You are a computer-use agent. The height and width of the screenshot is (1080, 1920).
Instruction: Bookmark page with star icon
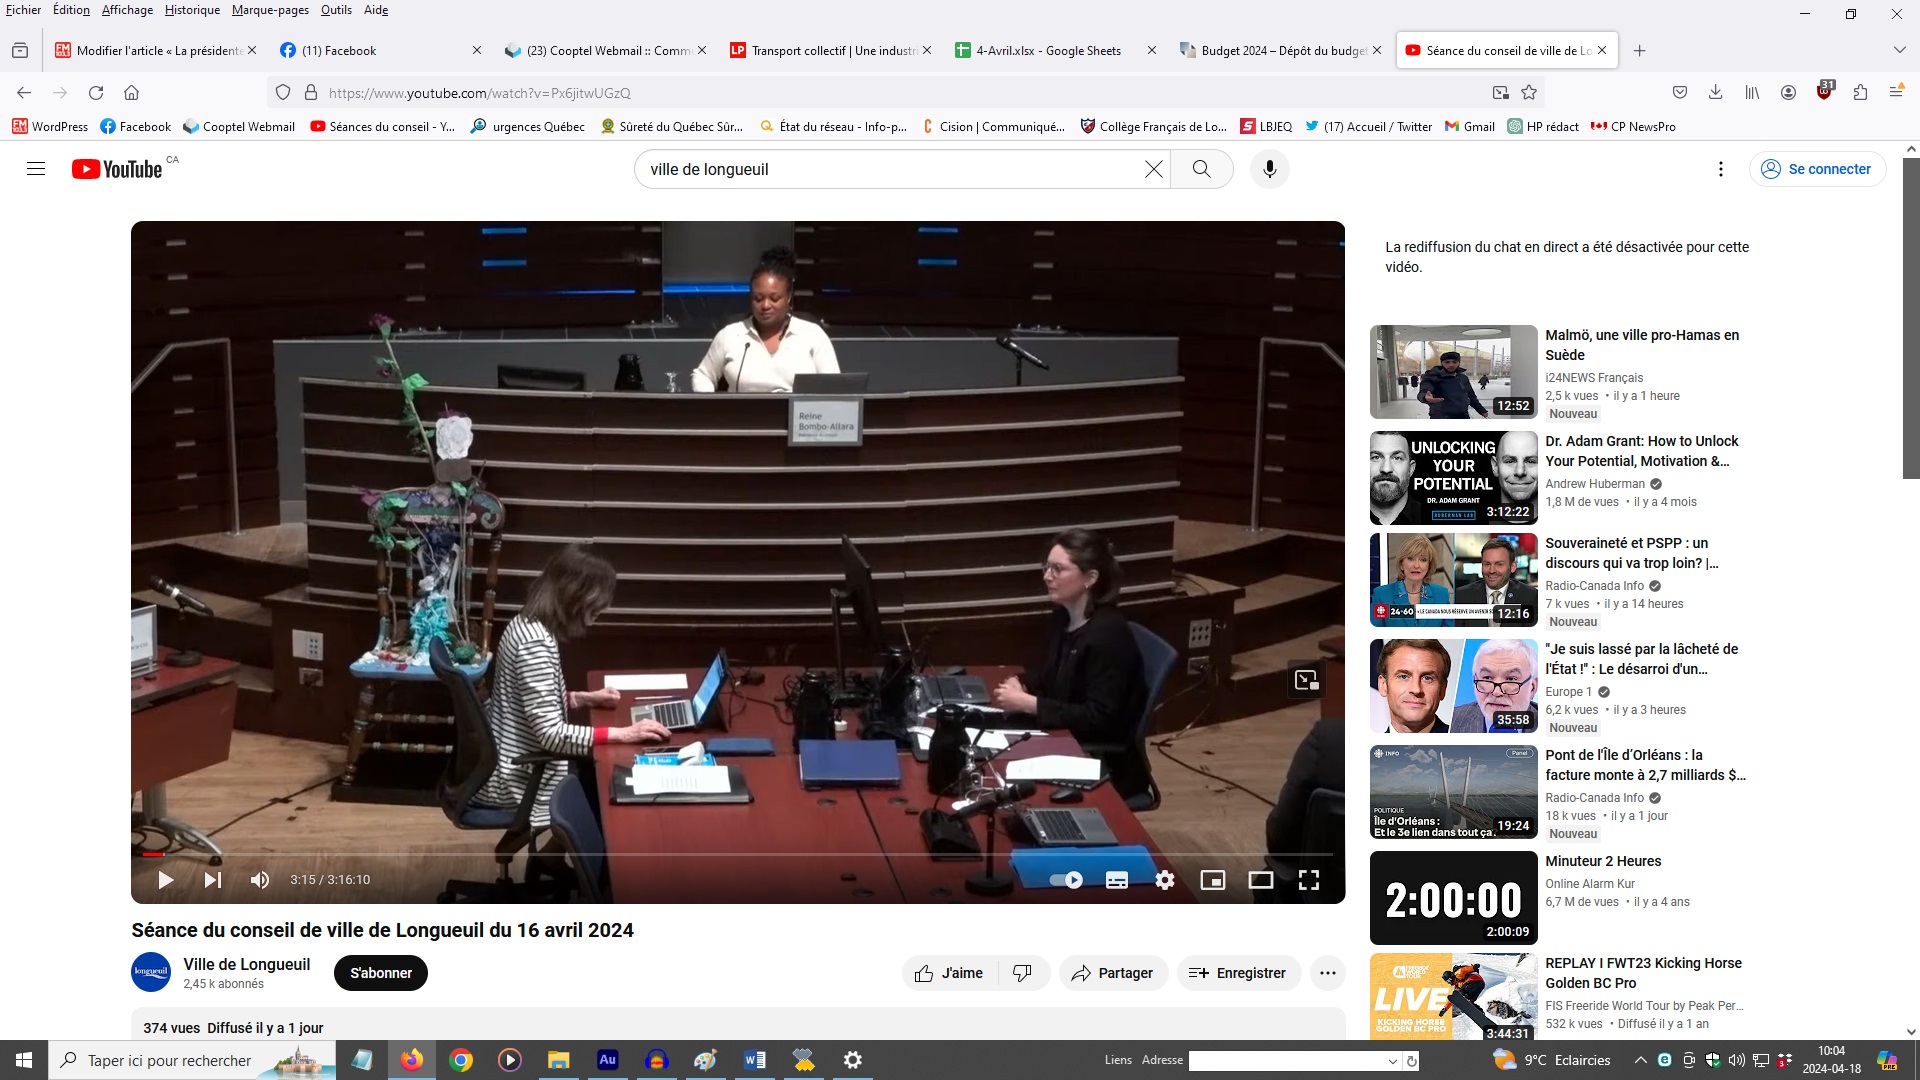[1528, 93]
